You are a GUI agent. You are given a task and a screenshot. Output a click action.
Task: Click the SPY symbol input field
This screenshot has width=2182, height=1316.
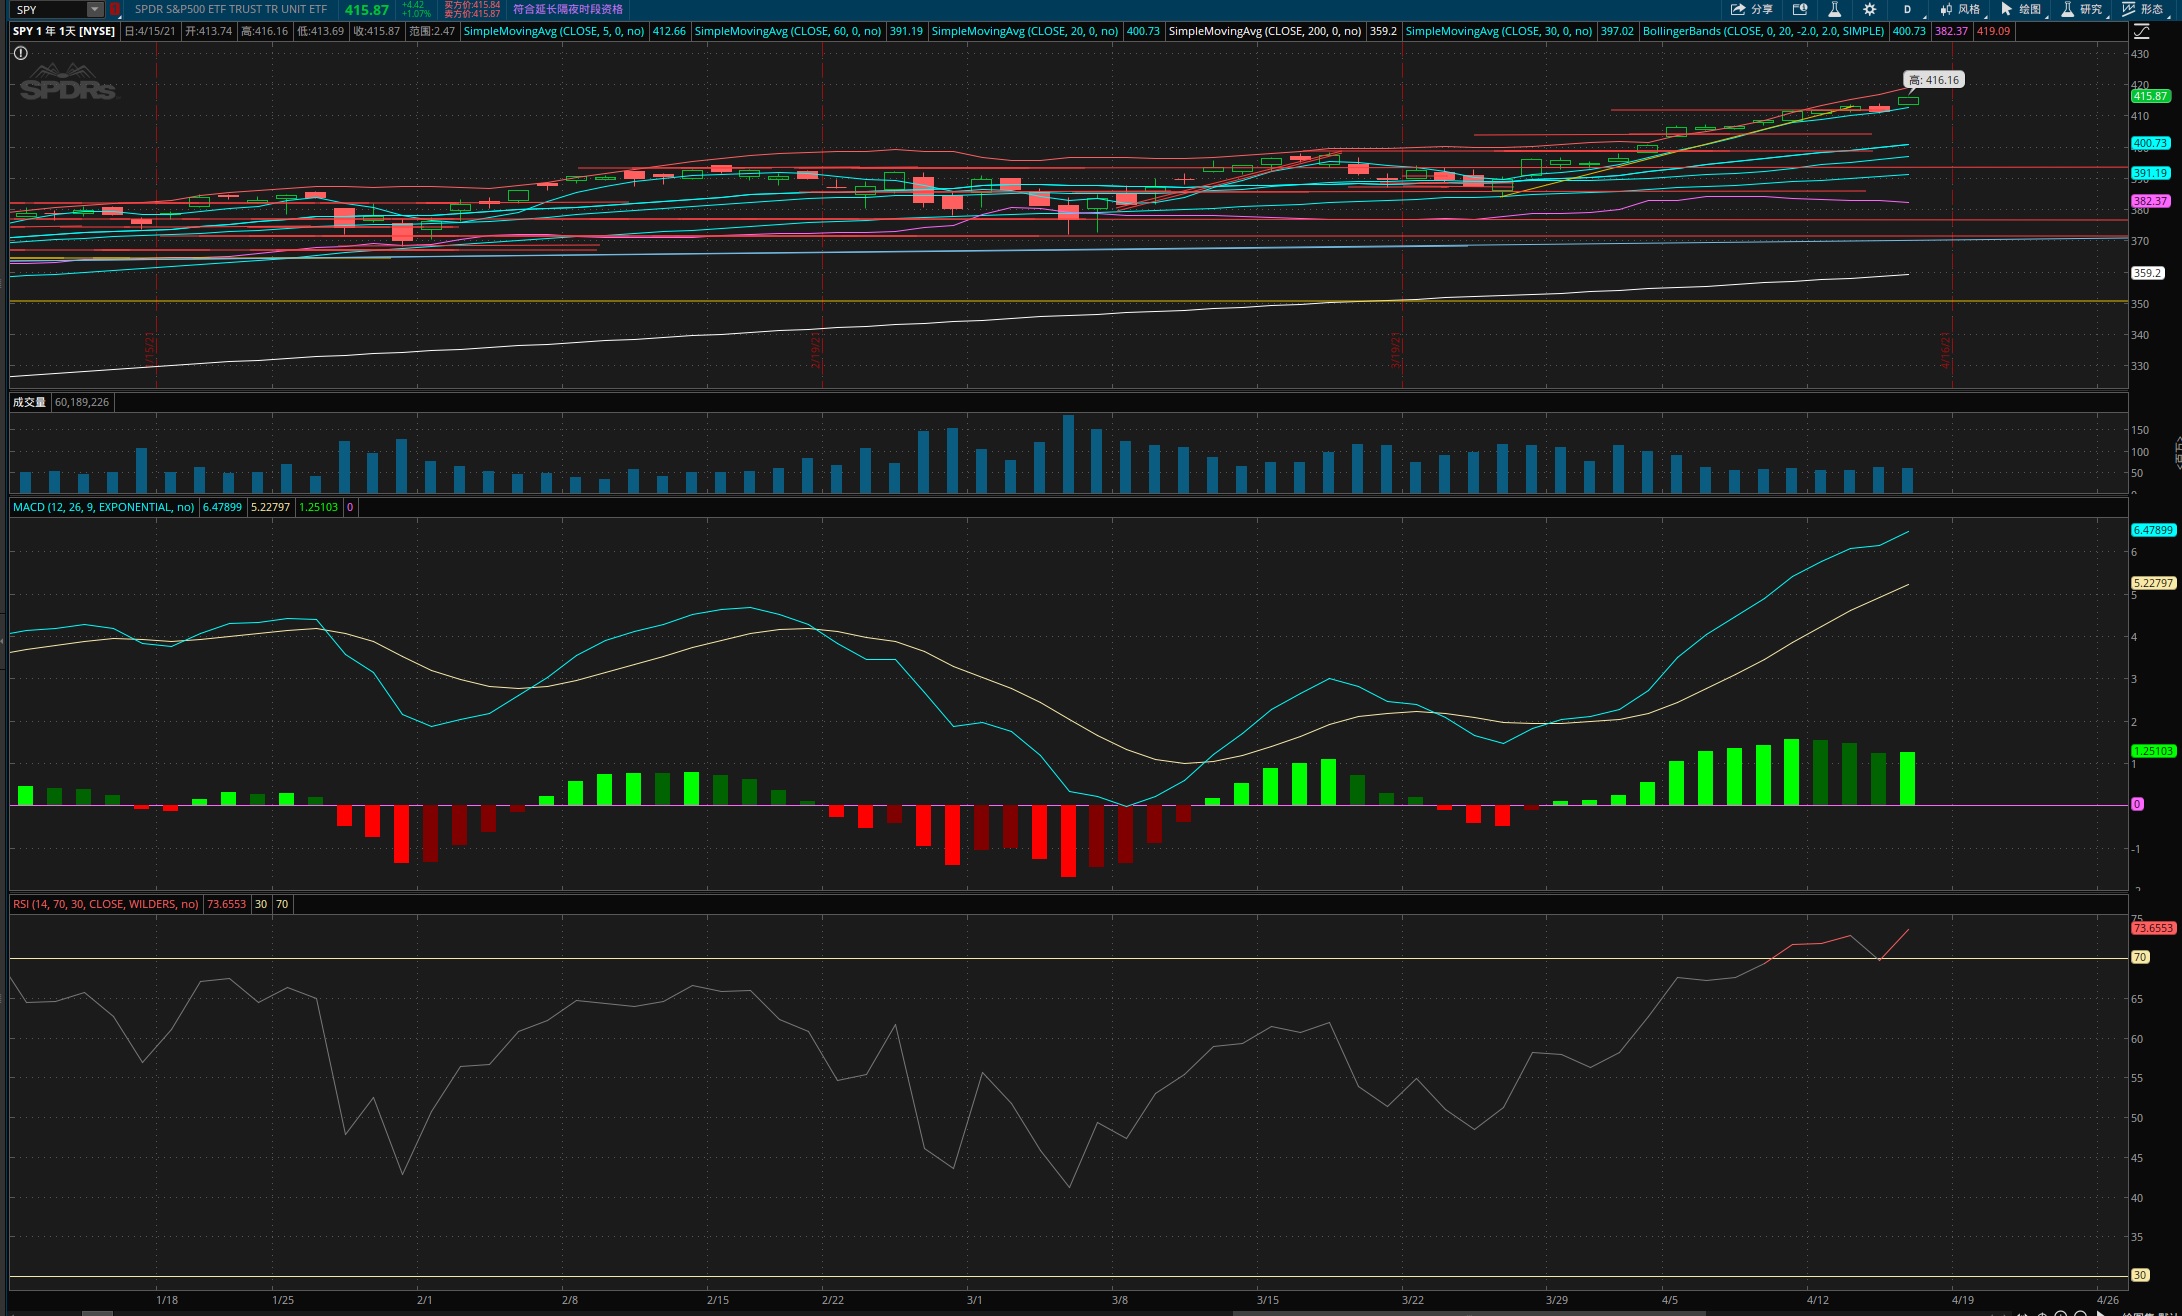tap(49, 9)
